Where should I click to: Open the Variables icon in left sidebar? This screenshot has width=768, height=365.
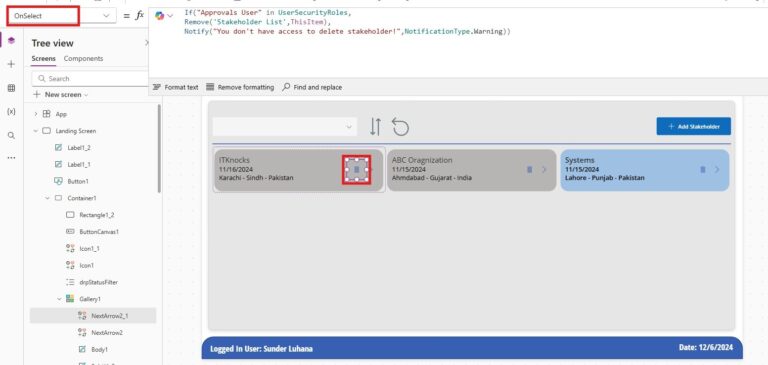pyautogui.click(x=11, y=112)
